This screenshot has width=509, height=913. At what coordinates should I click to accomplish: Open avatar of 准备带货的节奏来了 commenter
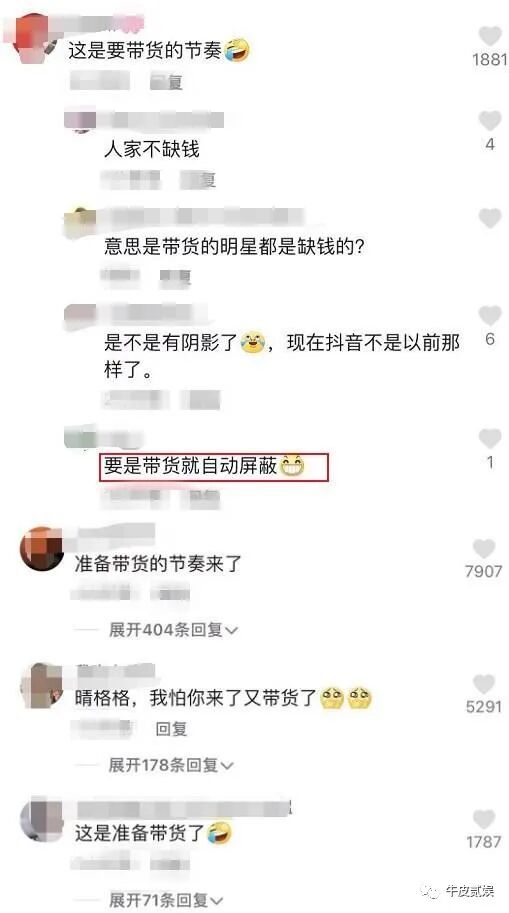point(41,548)
